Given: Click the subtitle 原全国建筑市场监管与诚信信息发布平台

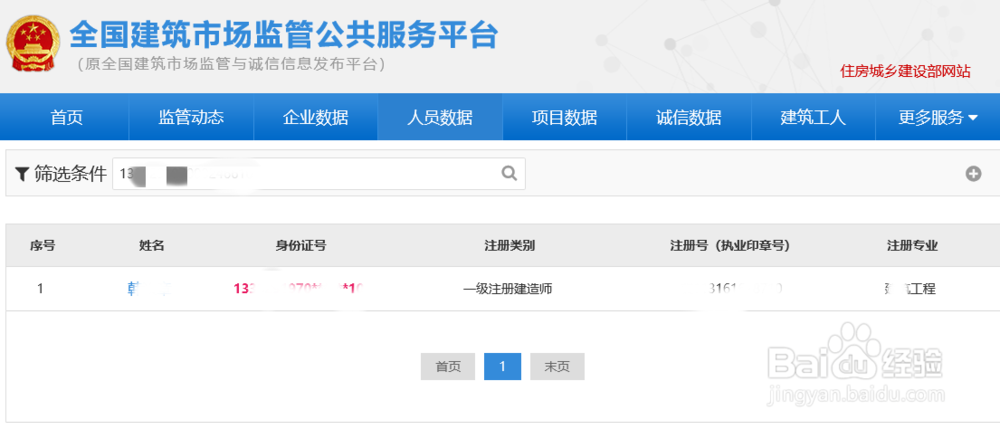Looking at the screenshot, I should 230,64.
